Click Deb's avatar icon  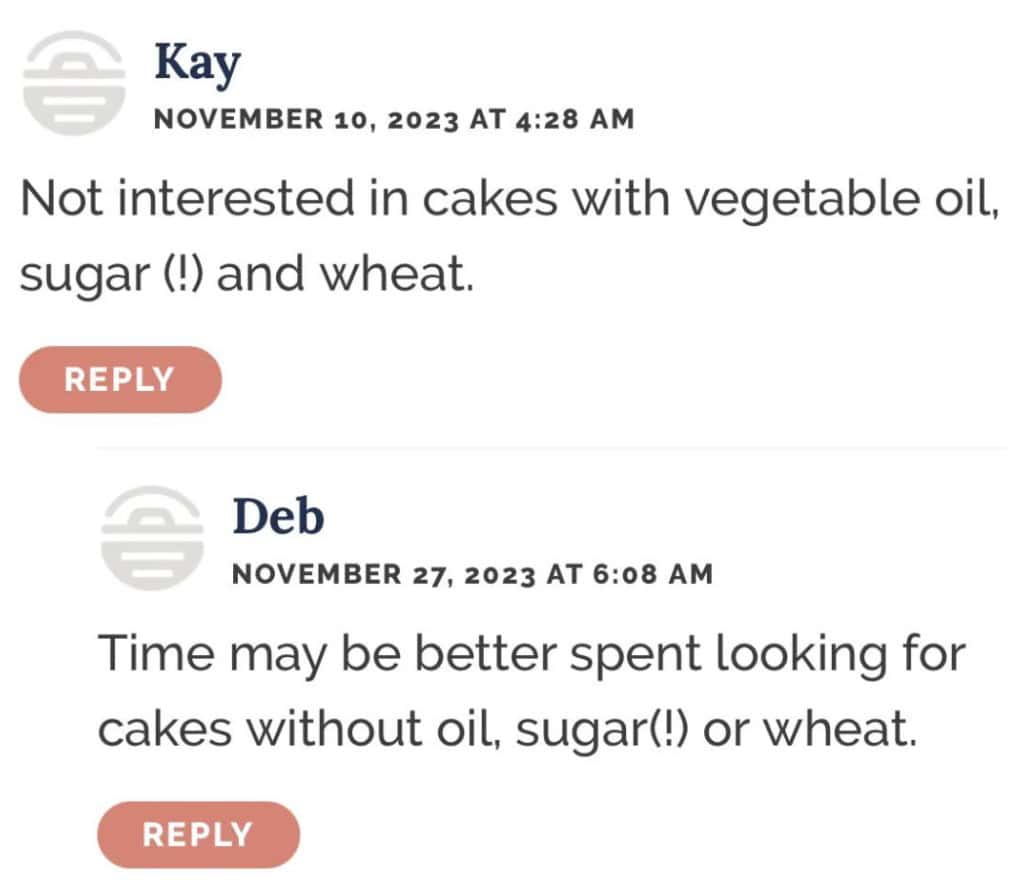151,537
